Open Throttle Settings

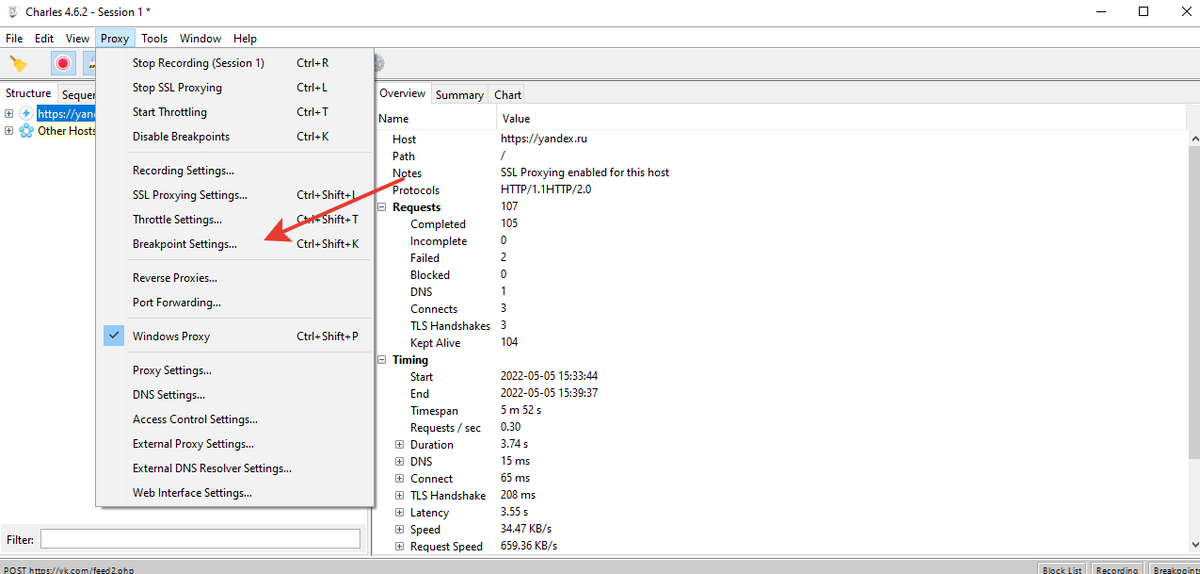pyautogui.click(x=235, y=220)
